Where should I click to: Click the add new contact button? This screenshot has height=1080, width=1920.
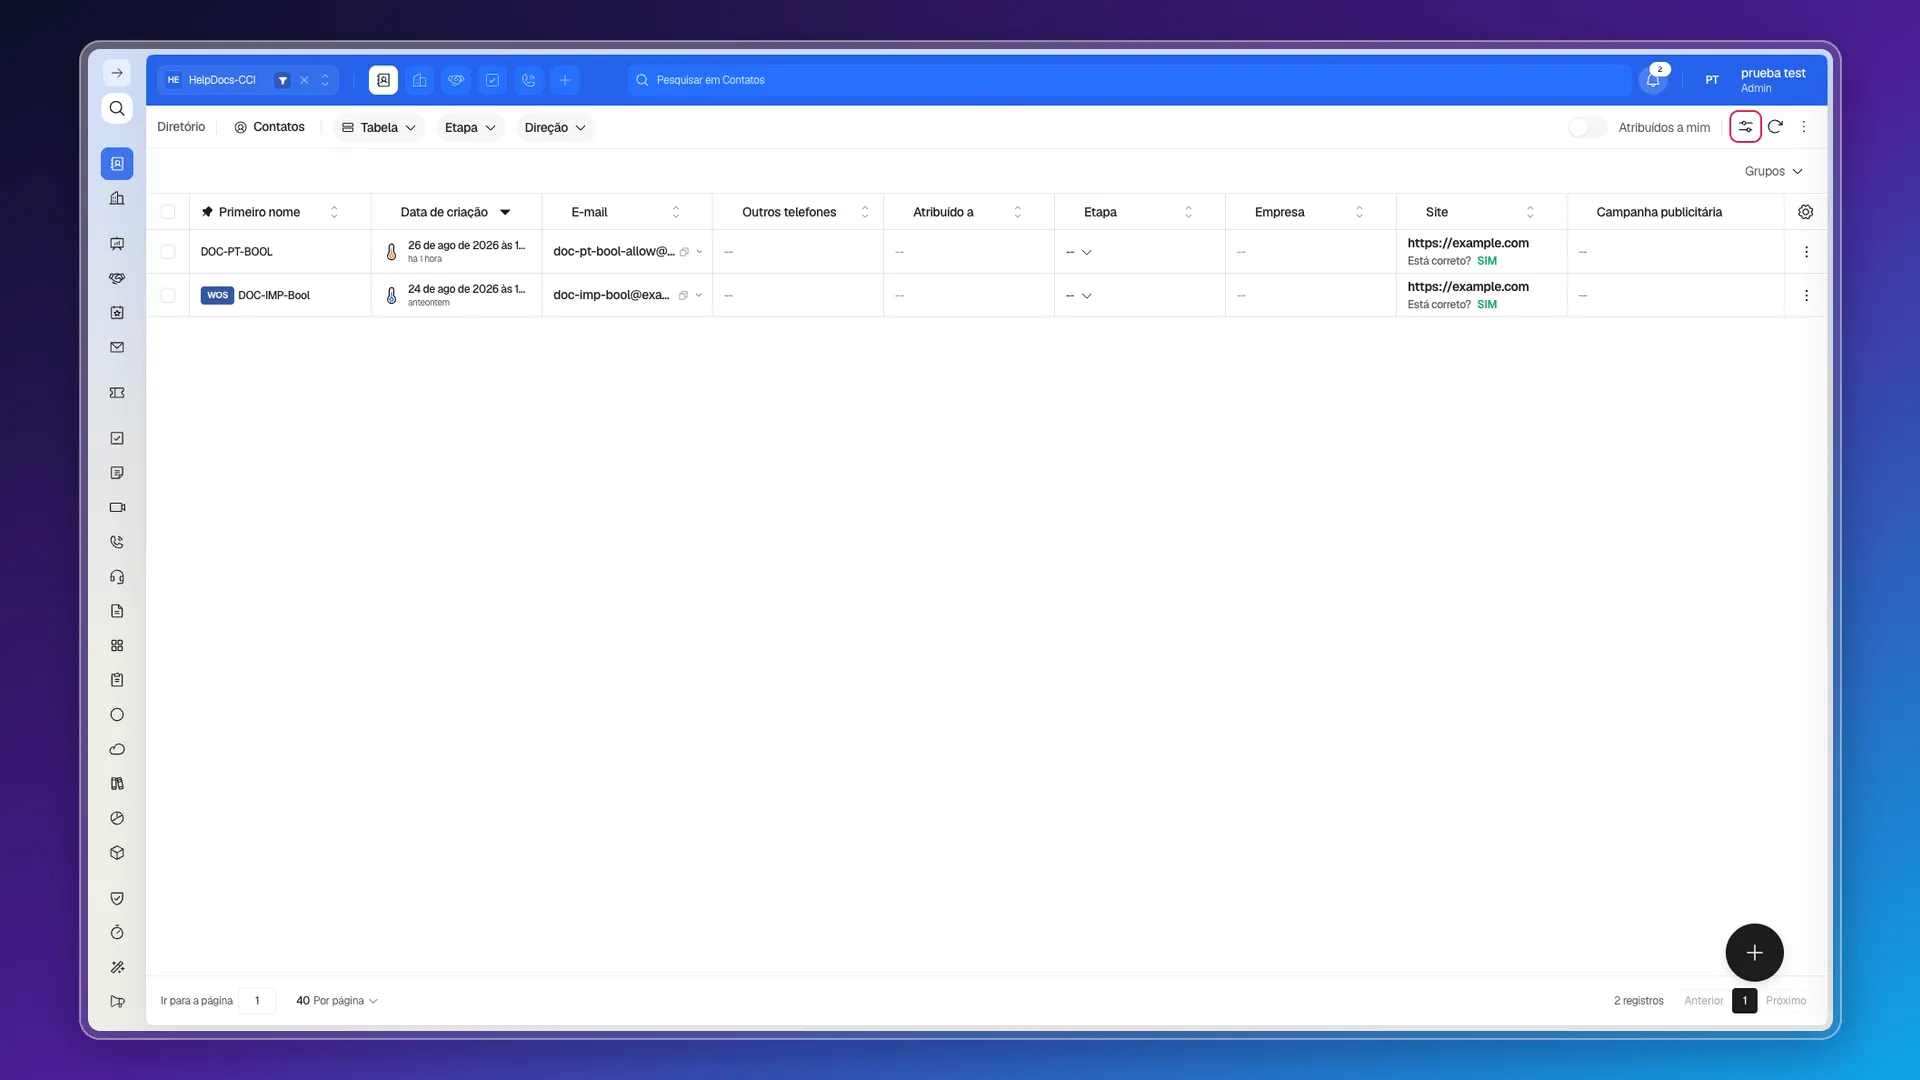[x=1754, y=952]
